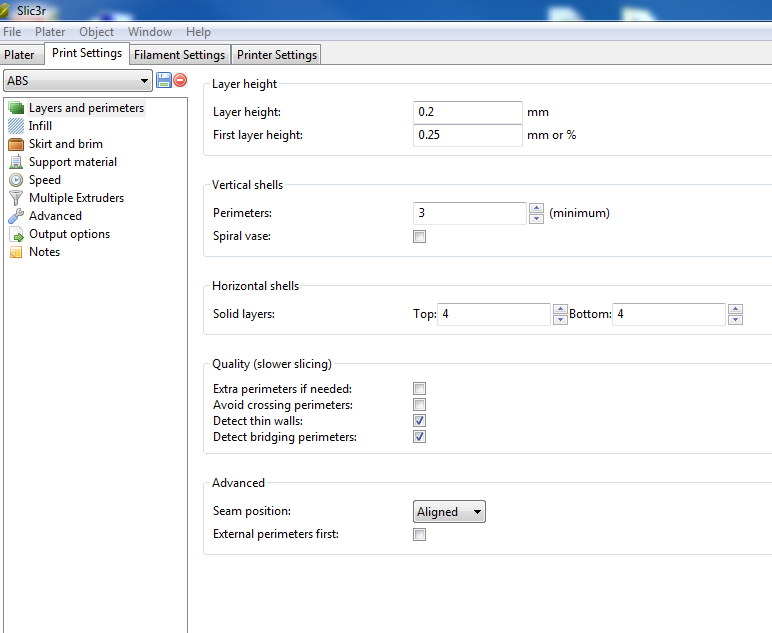Click the Perimeters value field
The image size is (772, 633).
coord(470,213)
